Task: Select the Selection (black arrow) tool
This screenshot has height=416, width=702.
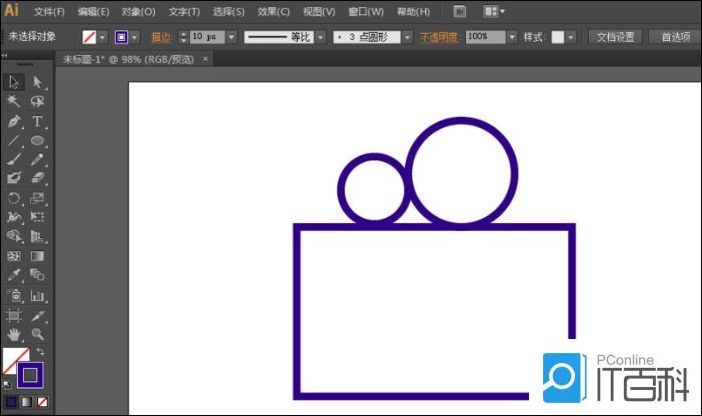Action: tap(14, 82)
